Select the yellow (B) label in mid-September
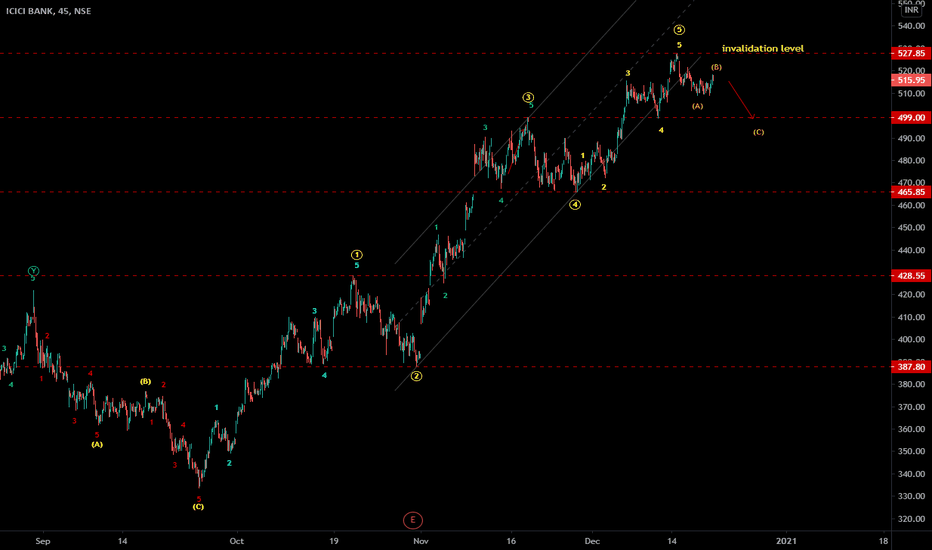The width and height of the screenshot is (932, 550). coord(145,381)
